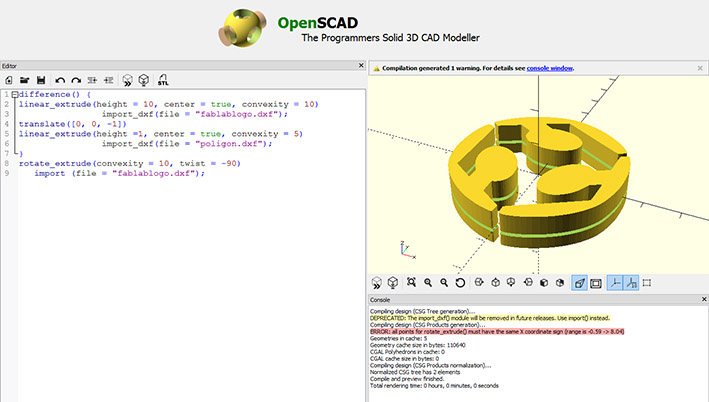
Task: Redo the last undone edit
Action: 76,80
